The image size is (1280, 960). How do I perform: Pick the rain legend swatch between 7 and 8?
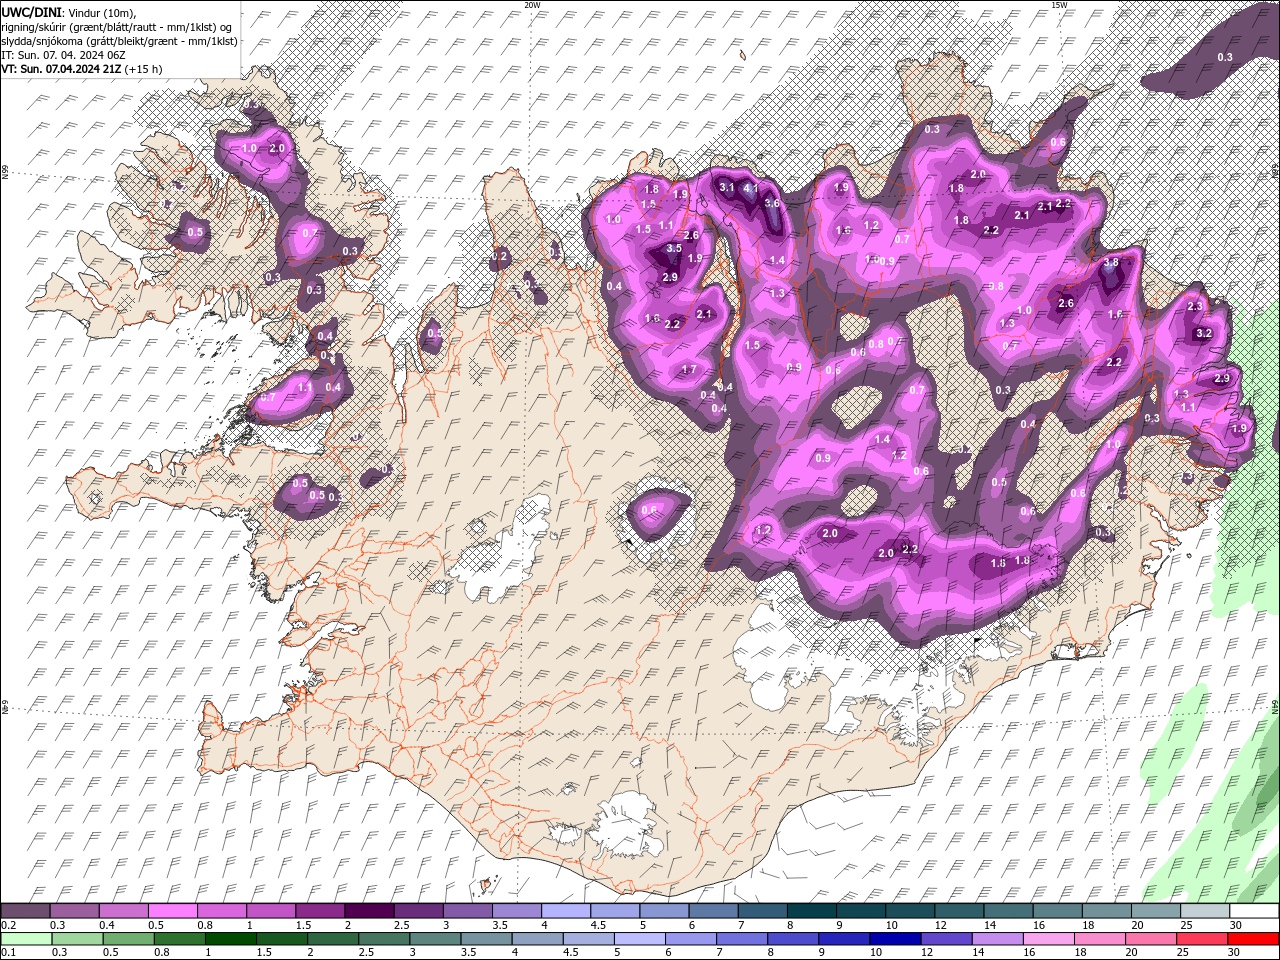click(x=742, y=938)
